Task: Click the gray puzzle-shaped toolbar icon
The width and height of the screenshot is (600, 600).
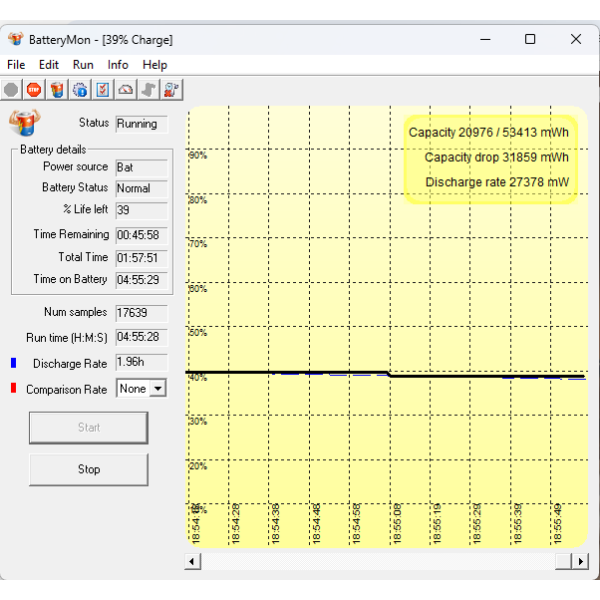Action: (148, 90)
